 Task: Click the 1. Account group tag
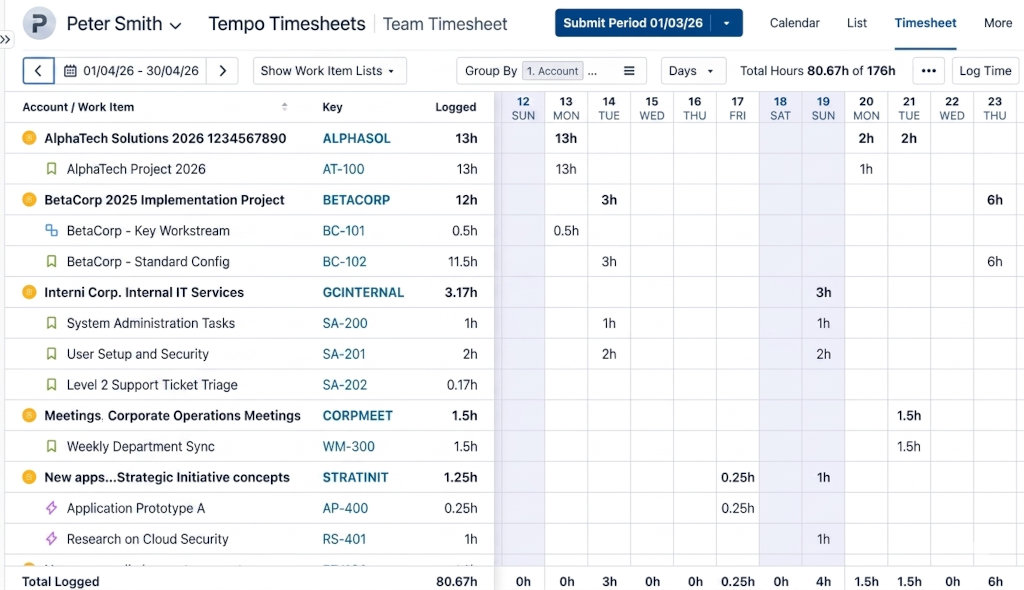(552, 71)
